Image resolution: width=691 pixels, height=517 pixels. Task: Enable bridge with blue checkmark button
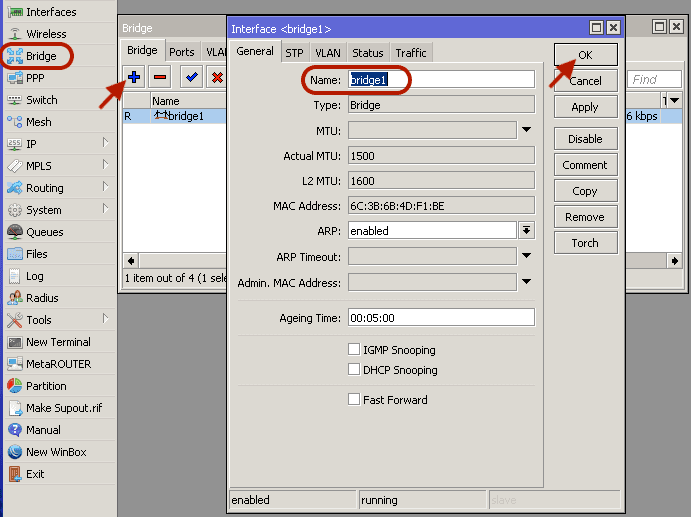pyautogui.click(x=192, y=78)
